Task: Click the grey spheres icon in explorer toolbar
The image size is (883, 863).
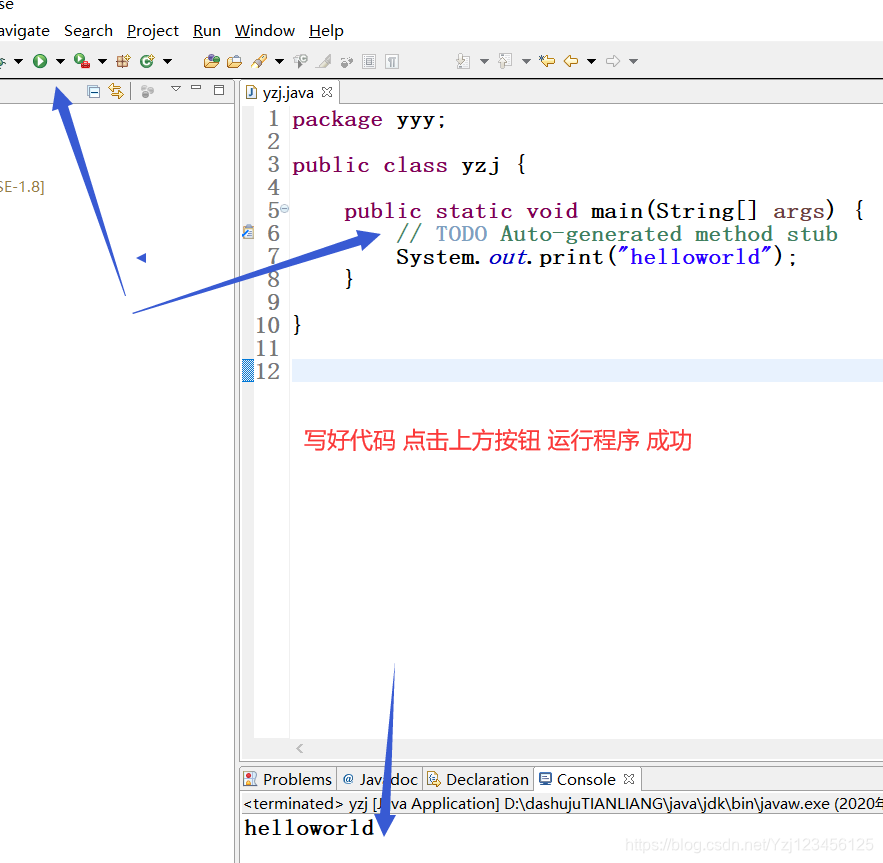Action: (x=148, y=91)
